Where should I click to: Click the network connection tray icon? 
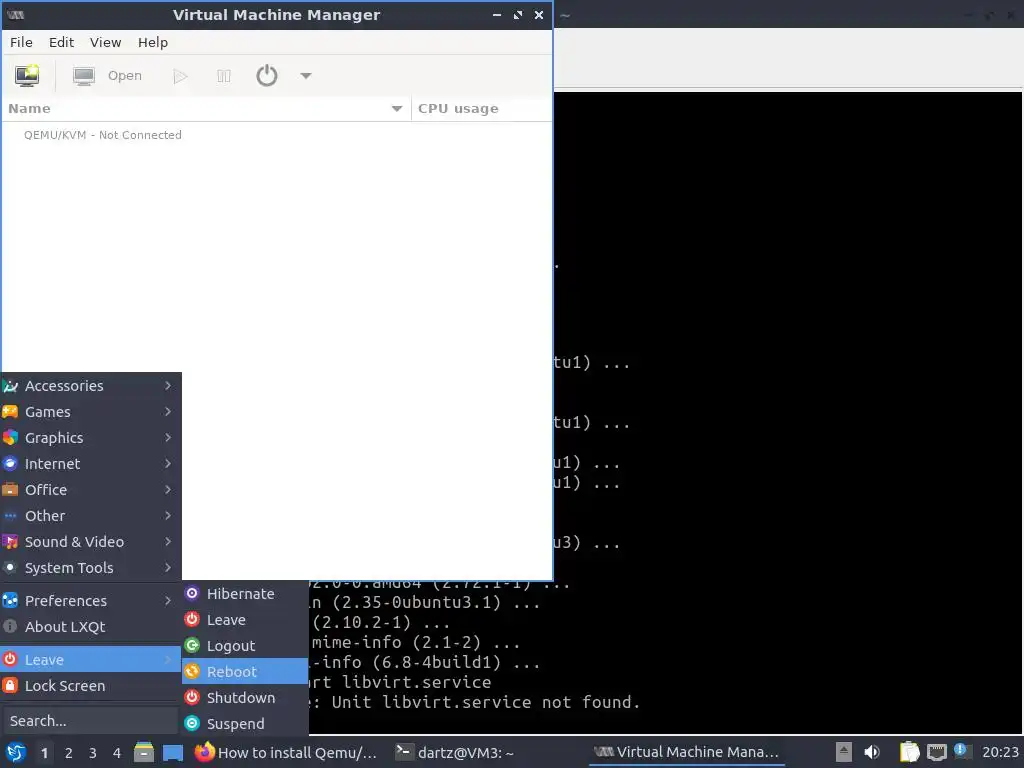pyautogui.click(x=936, y=752)
